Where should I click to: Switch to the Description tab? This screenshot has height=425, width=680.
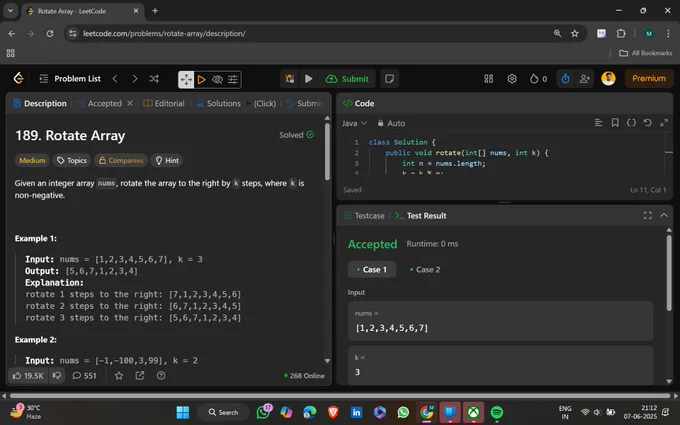click(x=40, y=103)
